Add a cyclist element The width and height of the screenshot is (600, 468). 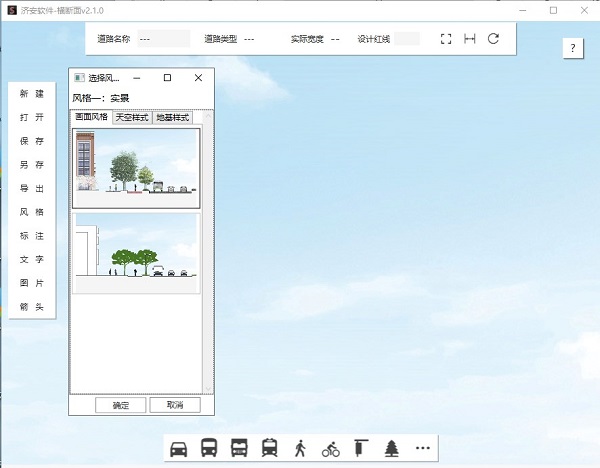coord(331,448)
